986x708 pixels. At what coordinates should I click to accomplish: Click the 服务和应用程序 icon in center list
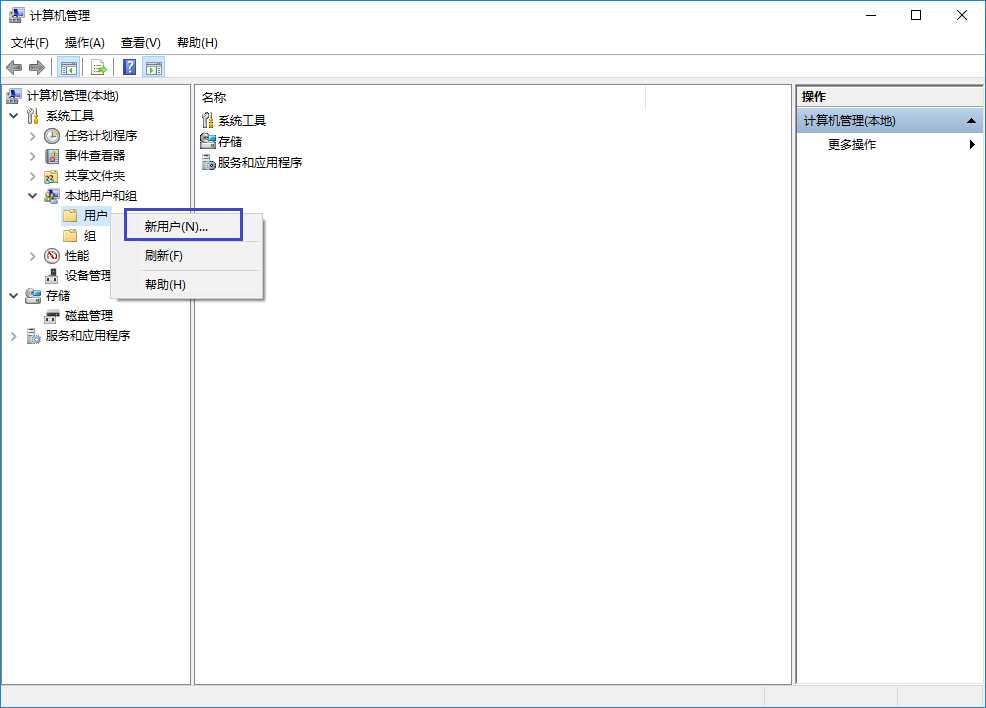[x=208, y=162]
